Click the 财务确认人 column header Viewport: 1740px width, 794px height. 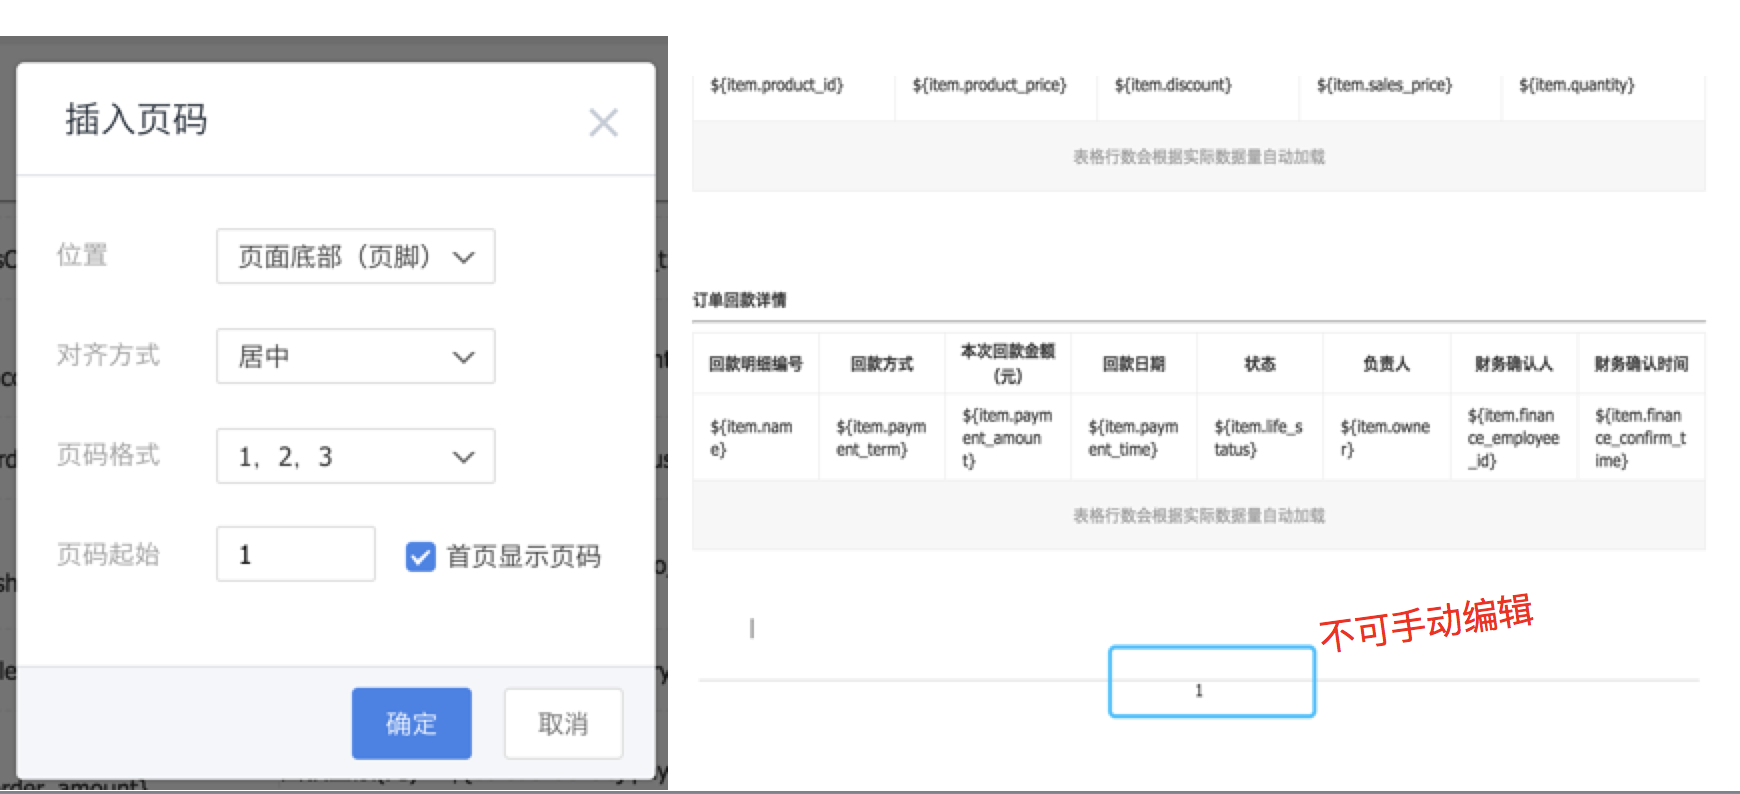tap(1514, 364)
